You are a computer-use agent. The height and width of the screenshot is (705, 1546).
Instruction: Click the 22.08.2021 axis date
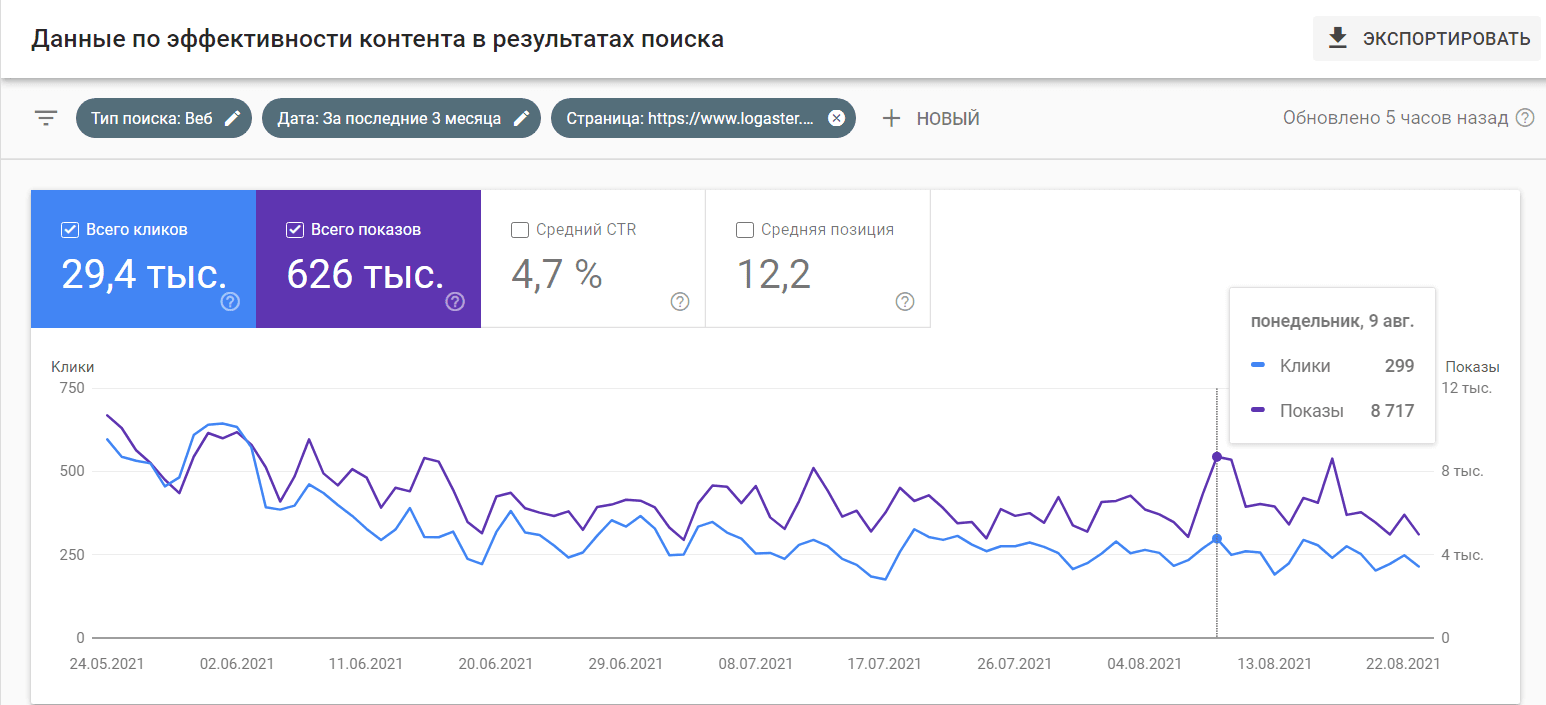1402,663
